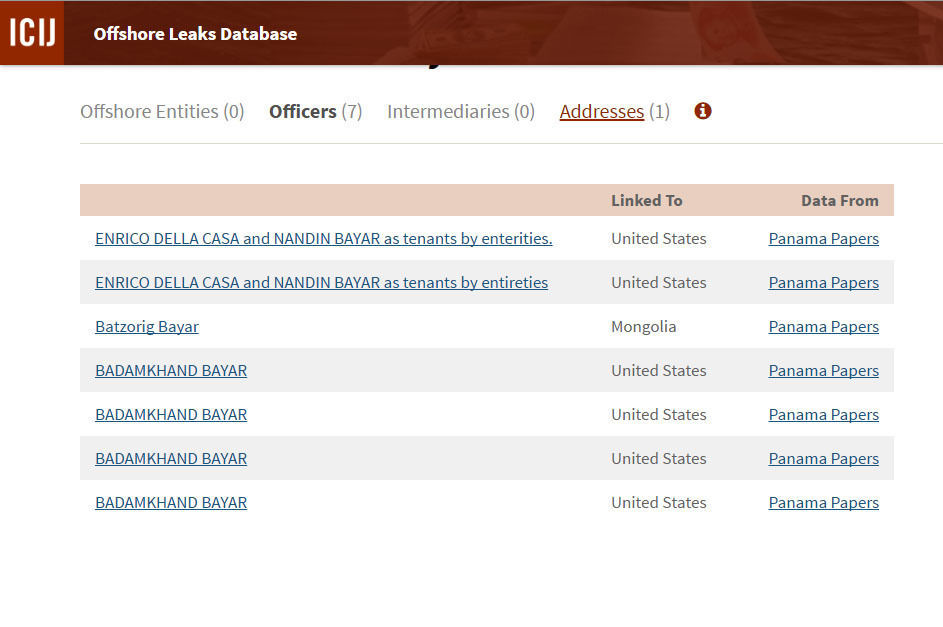Click Panama Papers in the 'entireties' row
The width and height of the screenshot is (943, 627).
(x=823, y=283)
